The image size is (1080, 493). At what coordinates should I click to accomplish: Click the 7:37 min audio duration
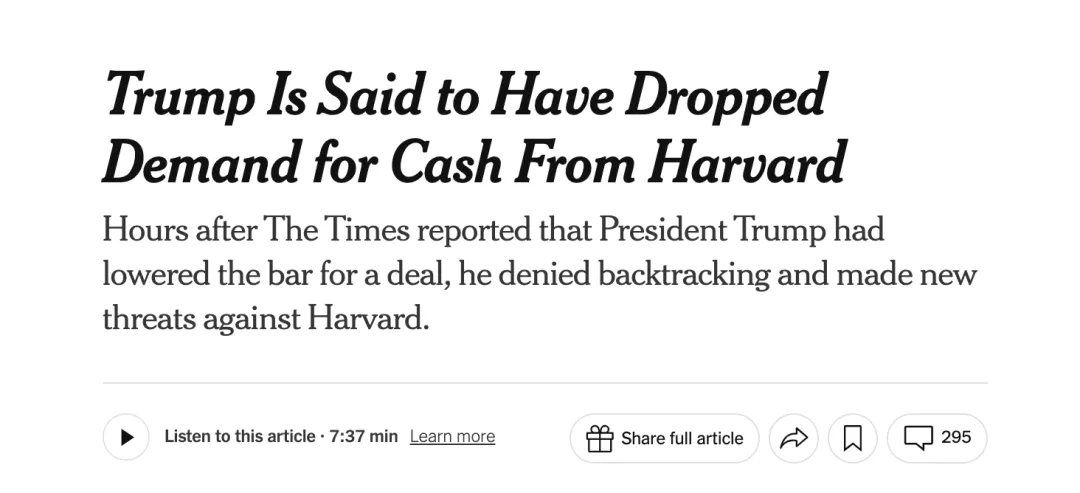(x=363, y=437)
